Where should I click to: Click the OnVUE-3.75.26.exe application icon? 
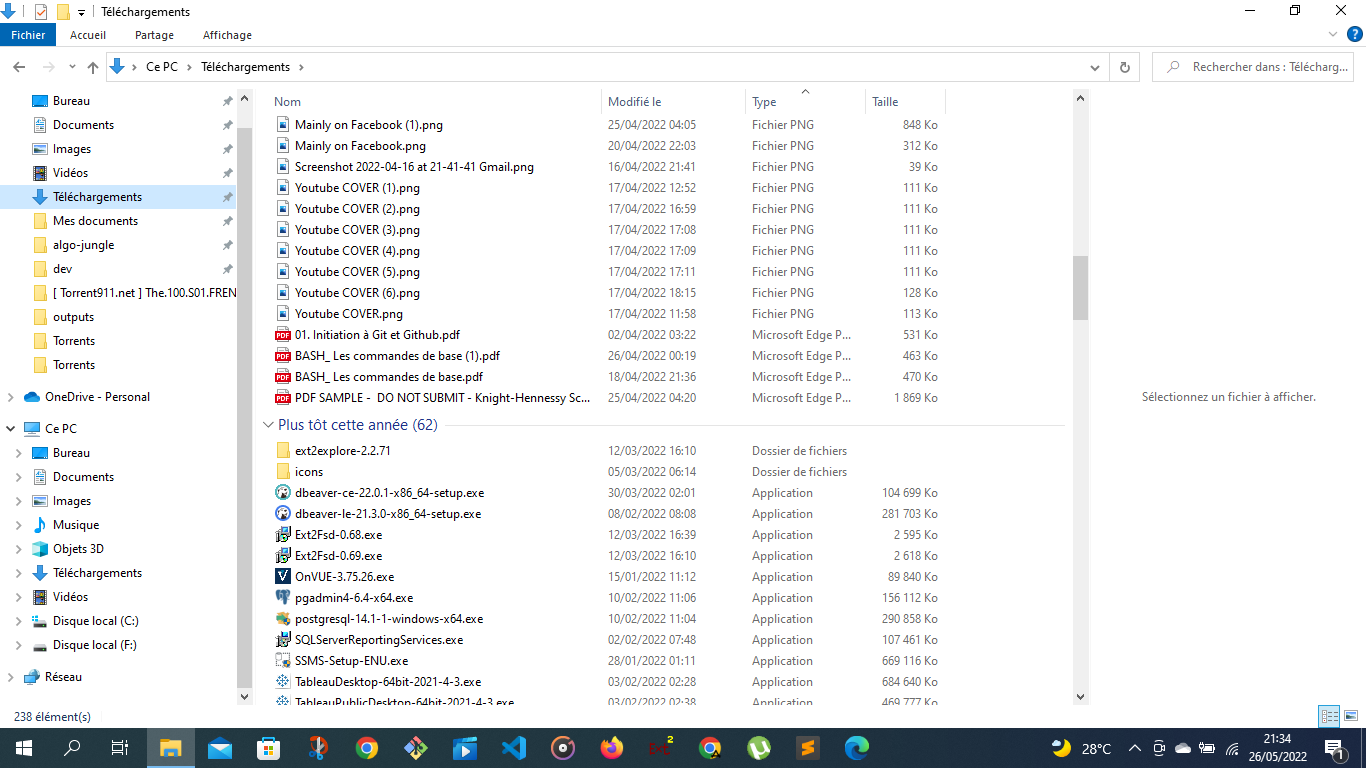283,577
